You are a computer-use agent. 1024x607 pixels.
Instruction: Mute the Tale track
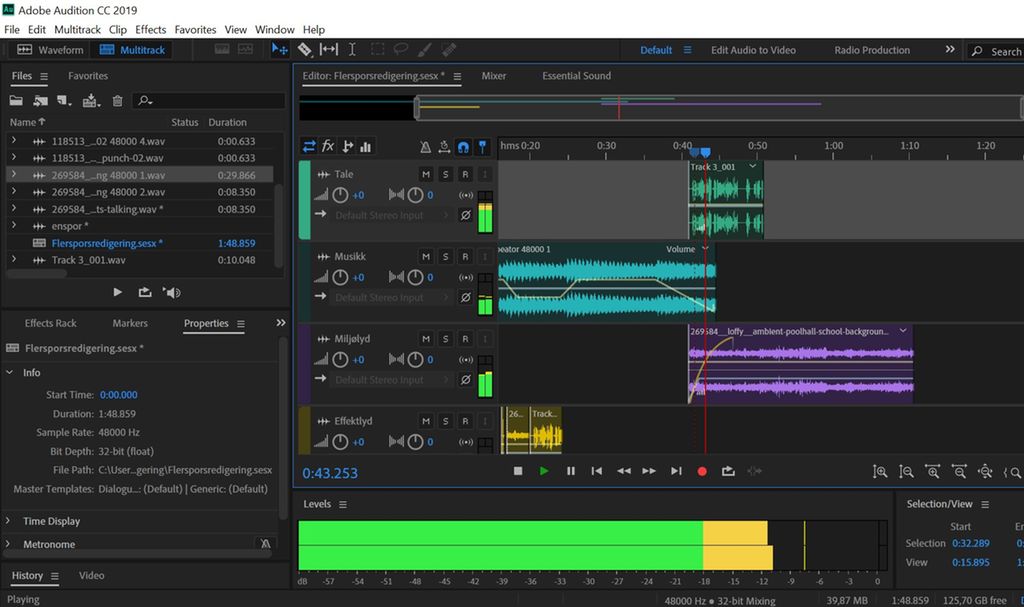(x=426, y=175)
